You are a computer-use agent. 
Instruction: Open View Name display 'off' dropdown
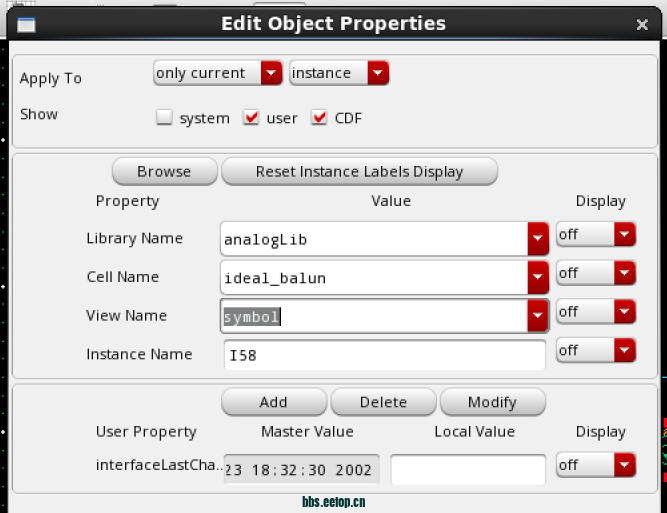coord(596,311)
